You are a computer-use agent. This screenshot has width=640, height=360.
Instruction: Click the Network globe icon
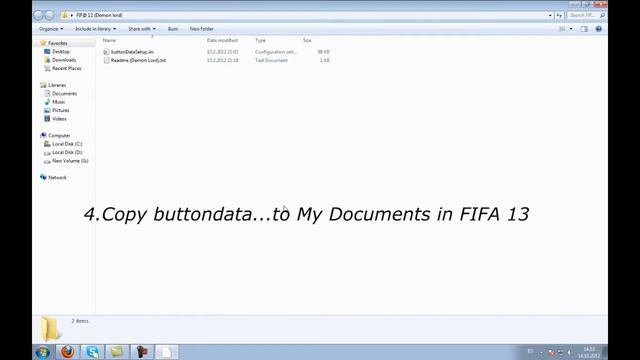pyautogui.click(x=43, y=177)
